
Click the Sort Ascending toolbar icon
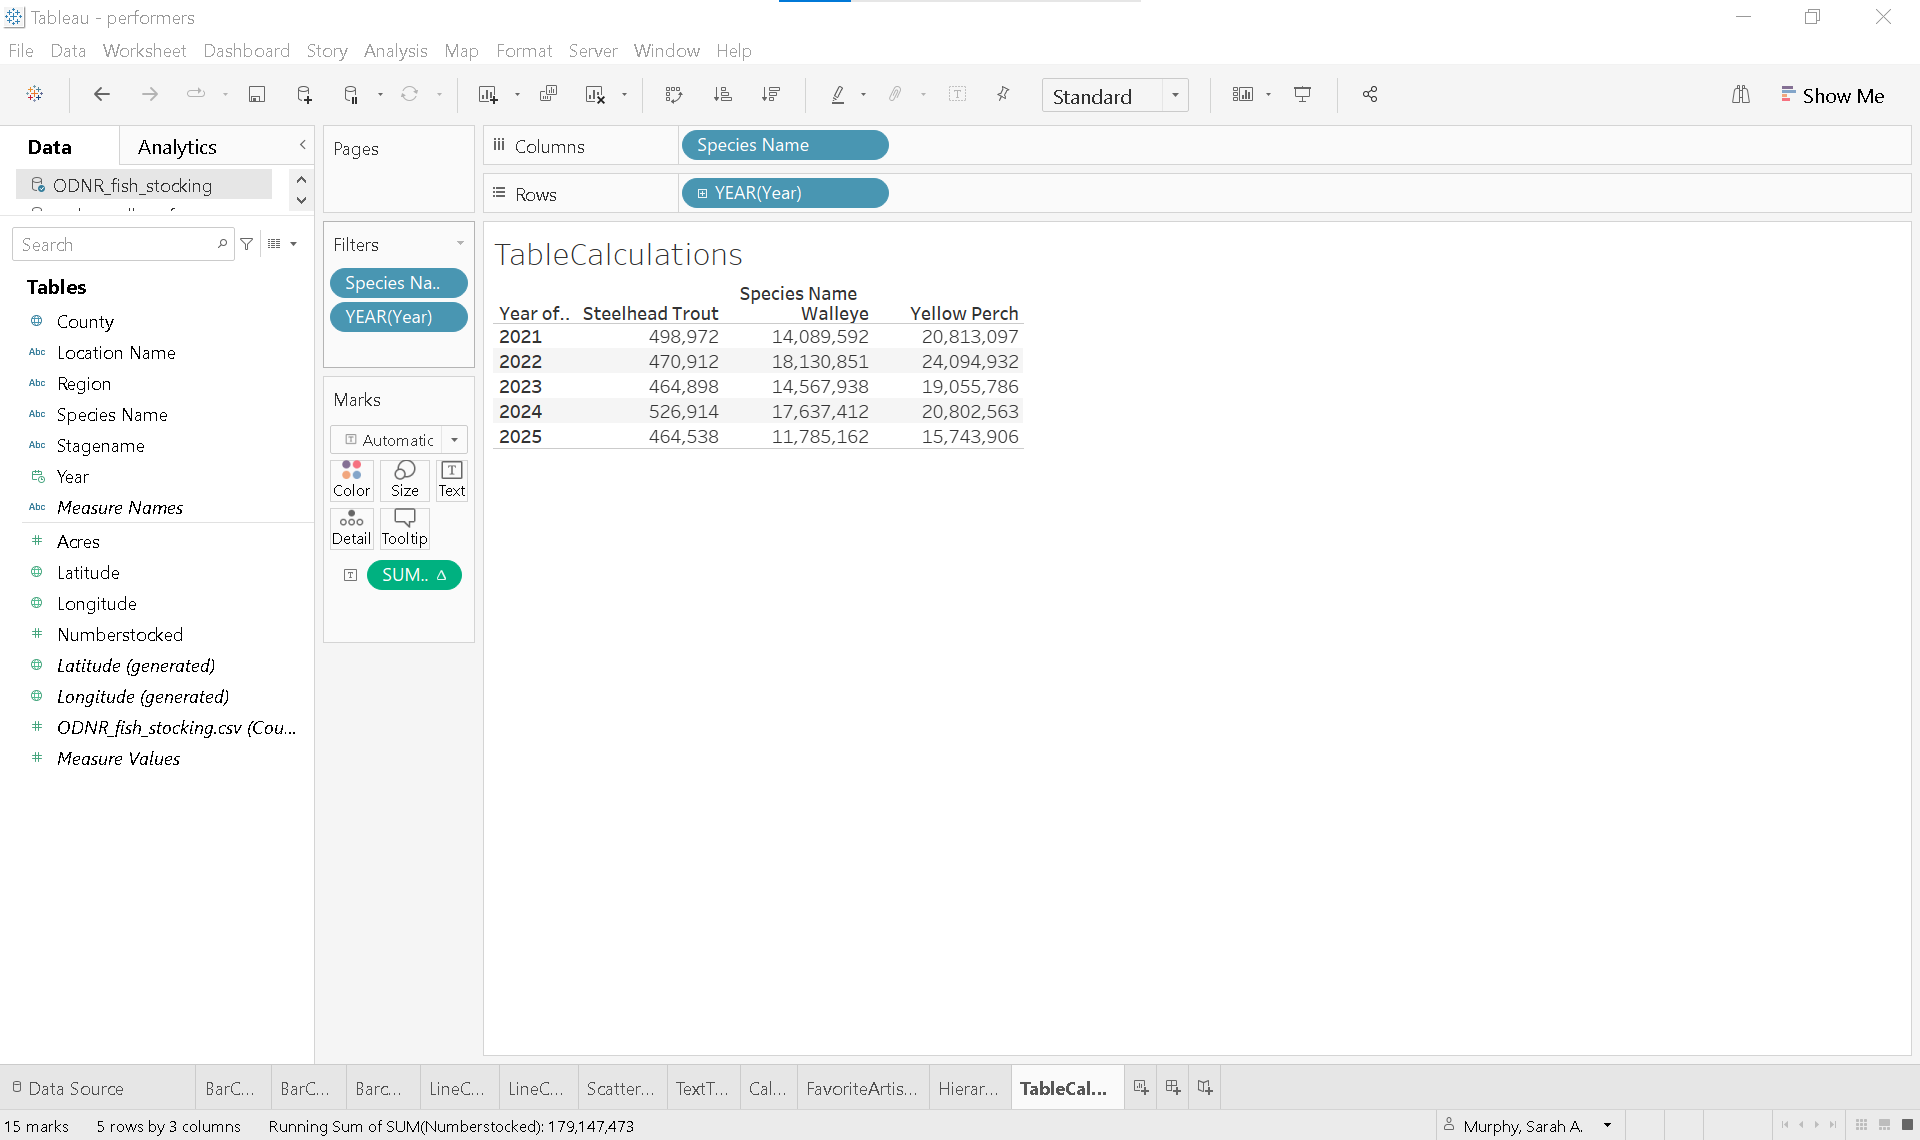722,95
